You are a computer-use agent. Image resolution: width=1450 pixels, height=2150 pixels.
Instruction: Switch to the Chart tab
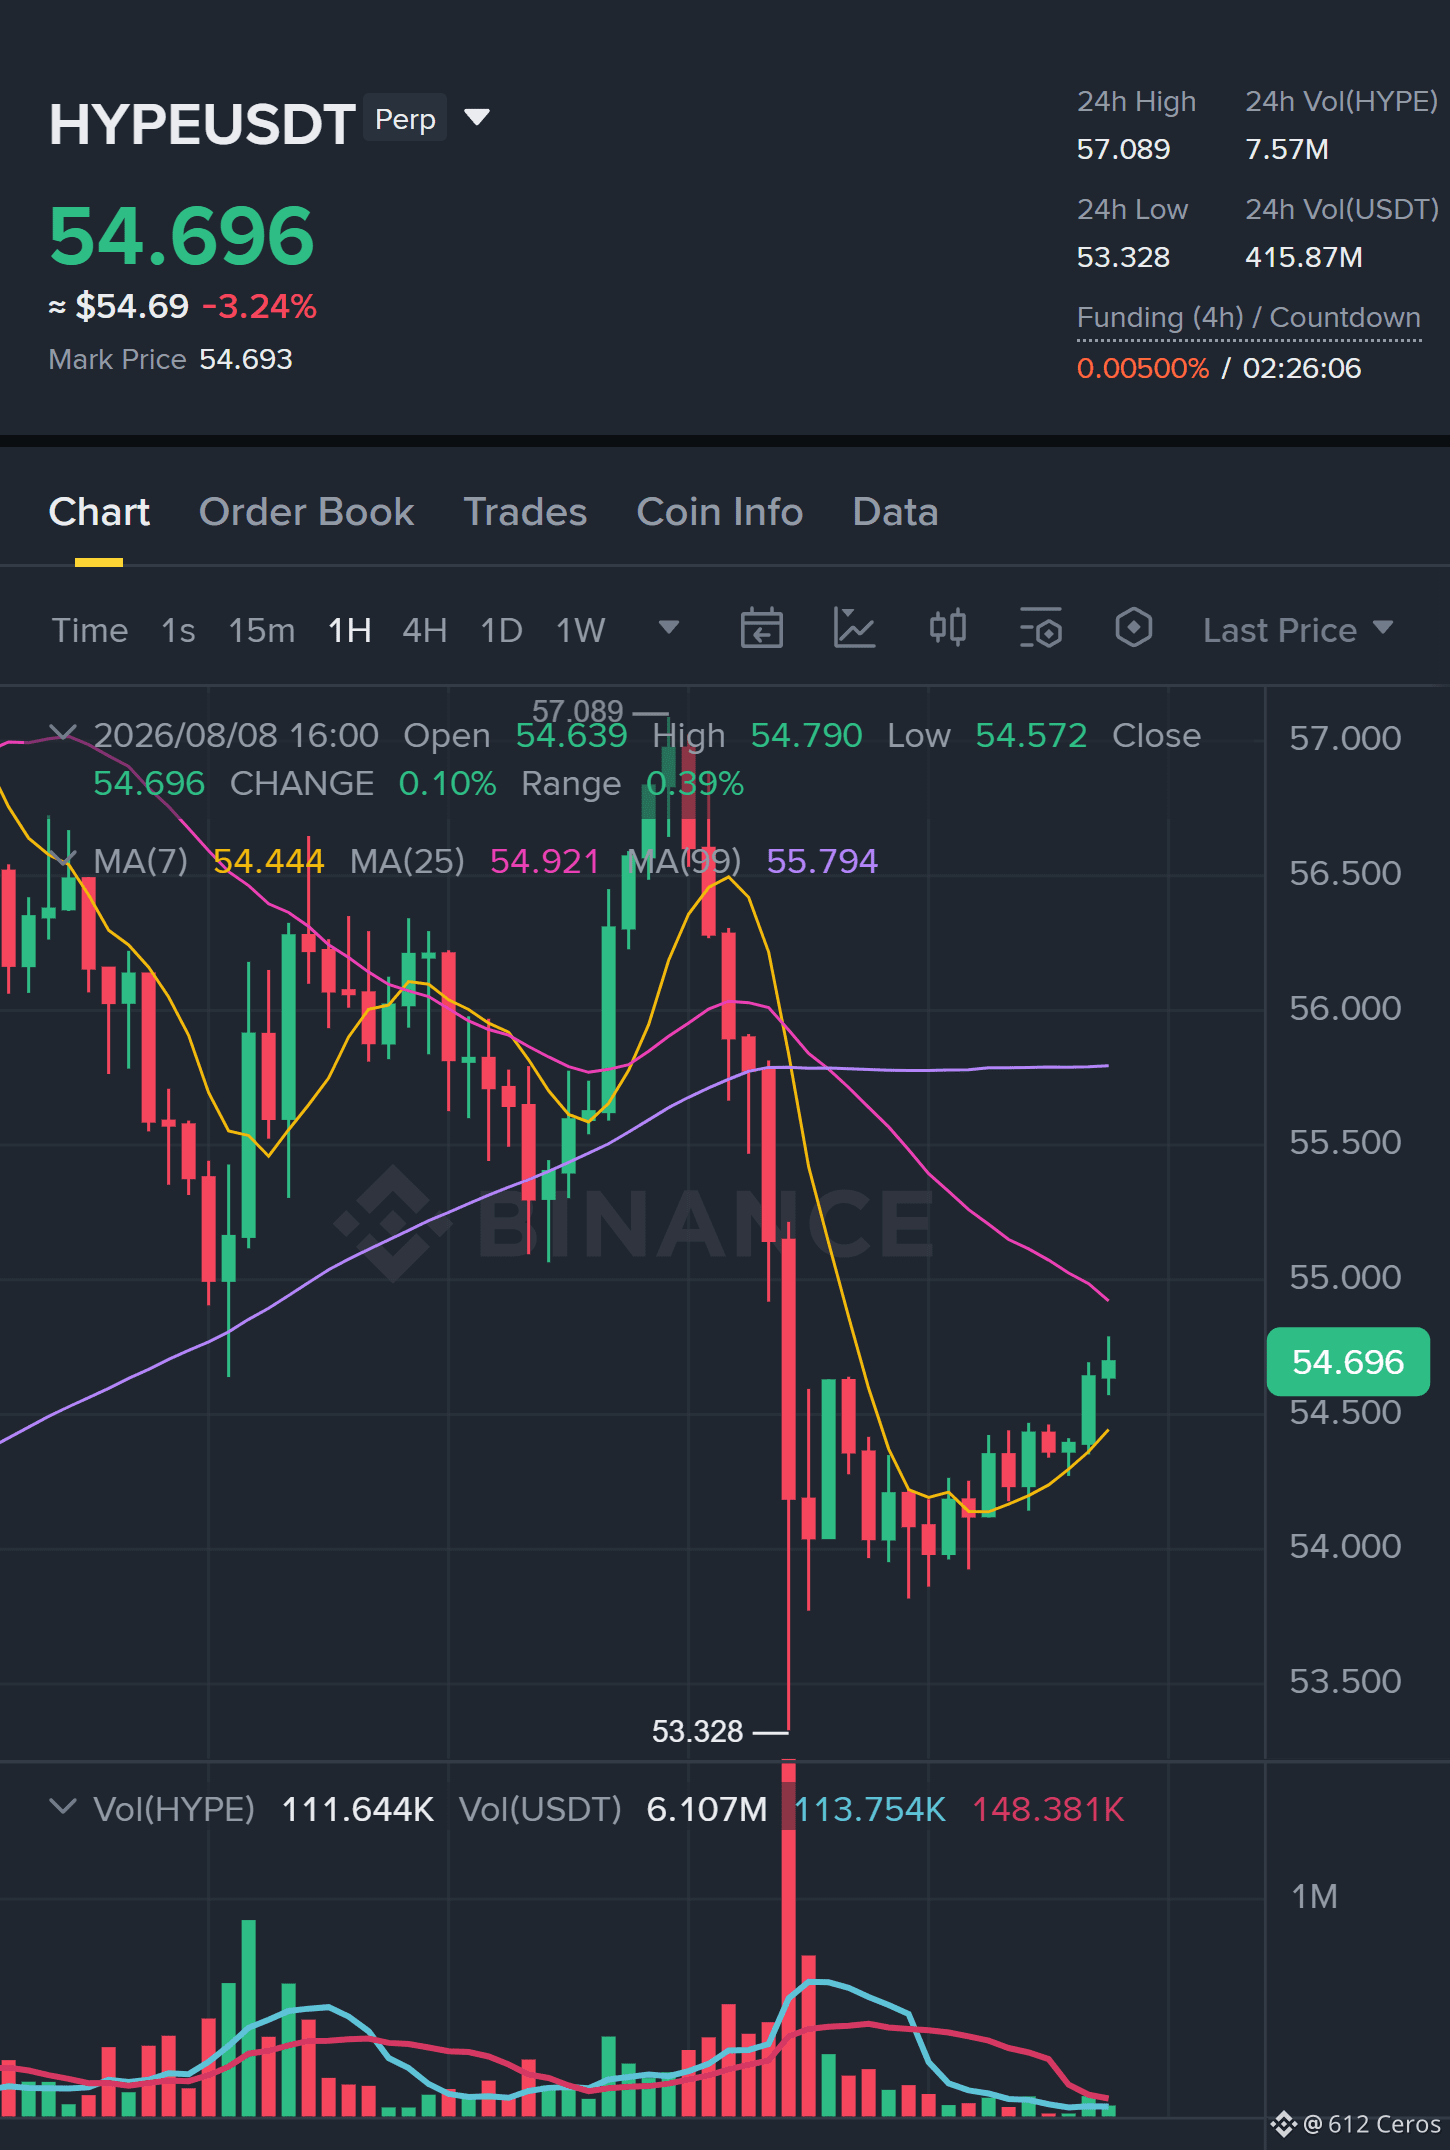(99, 512)
